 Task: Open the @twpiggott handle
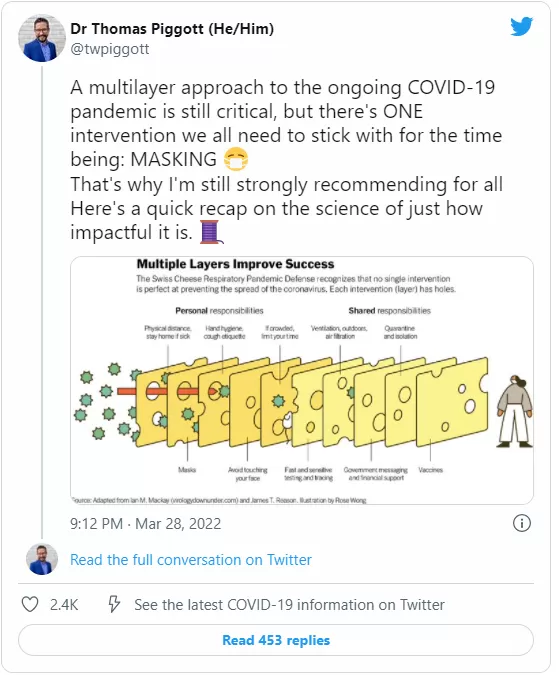click(x=110, y=49)
